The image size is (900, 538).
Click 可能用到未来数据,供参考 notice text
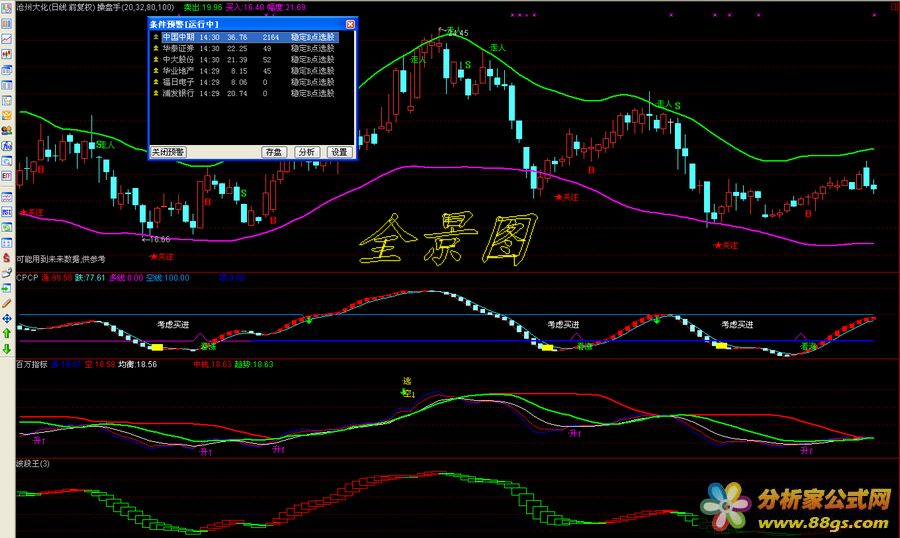point(61,260)
